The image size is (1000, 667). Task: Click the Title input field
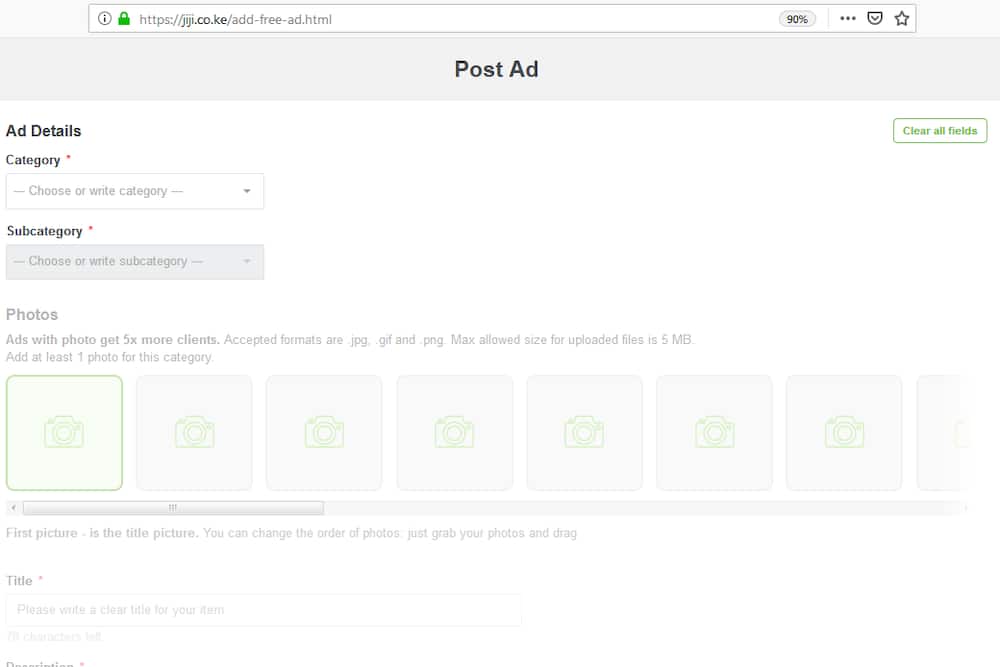263,610
